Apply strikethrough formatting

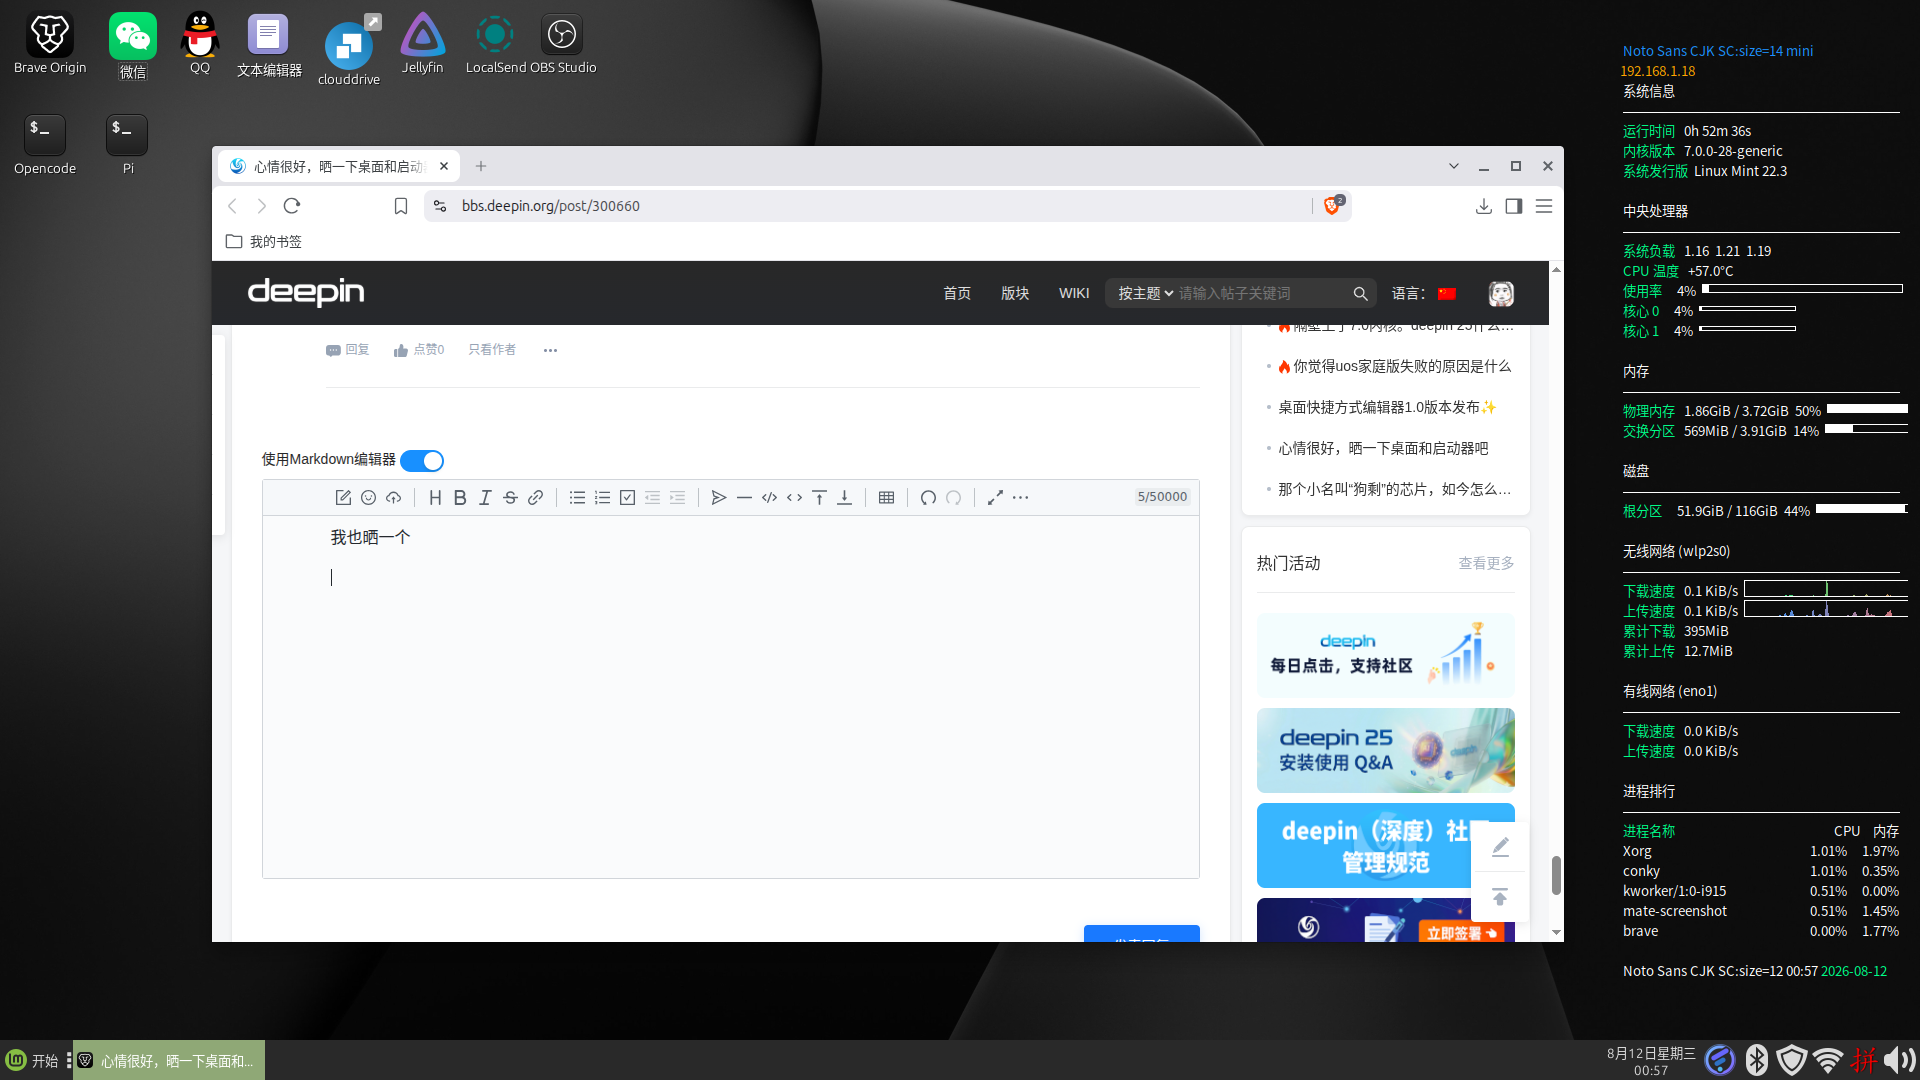click(x=510, y=497)
